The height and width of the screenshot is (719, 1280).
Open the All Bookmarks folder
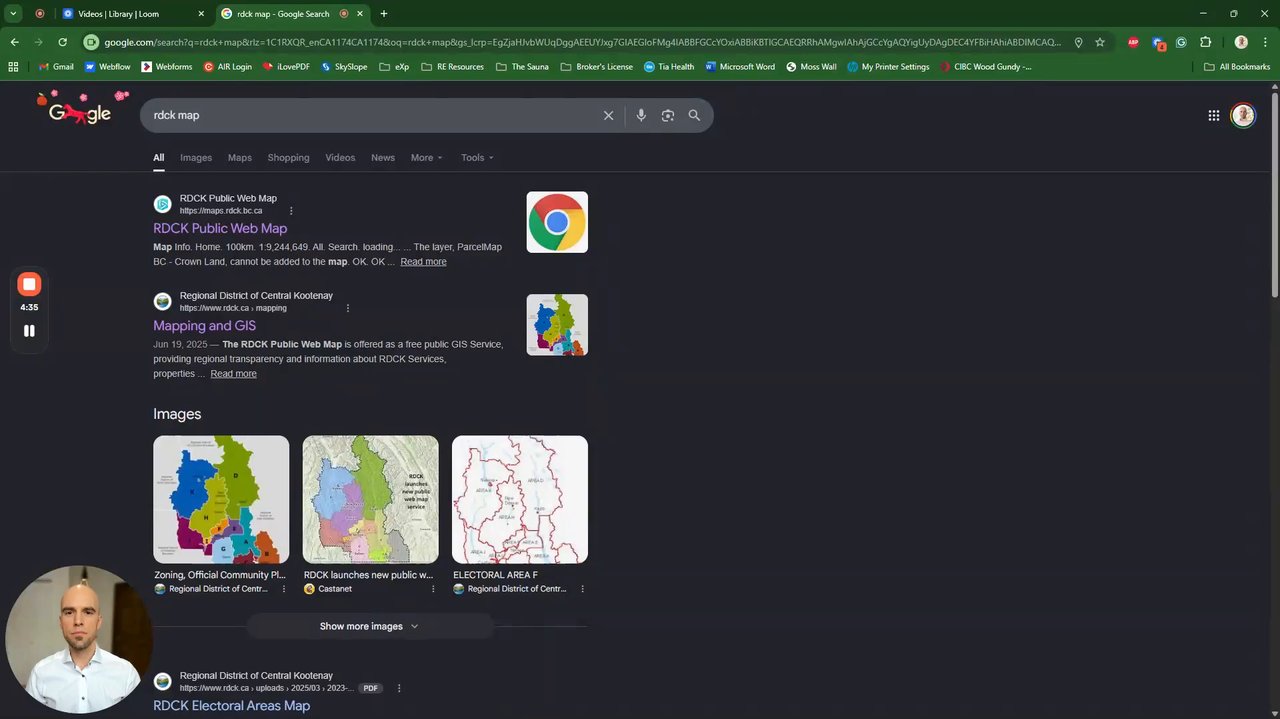pyautogui.click(x=1237, y=67)
